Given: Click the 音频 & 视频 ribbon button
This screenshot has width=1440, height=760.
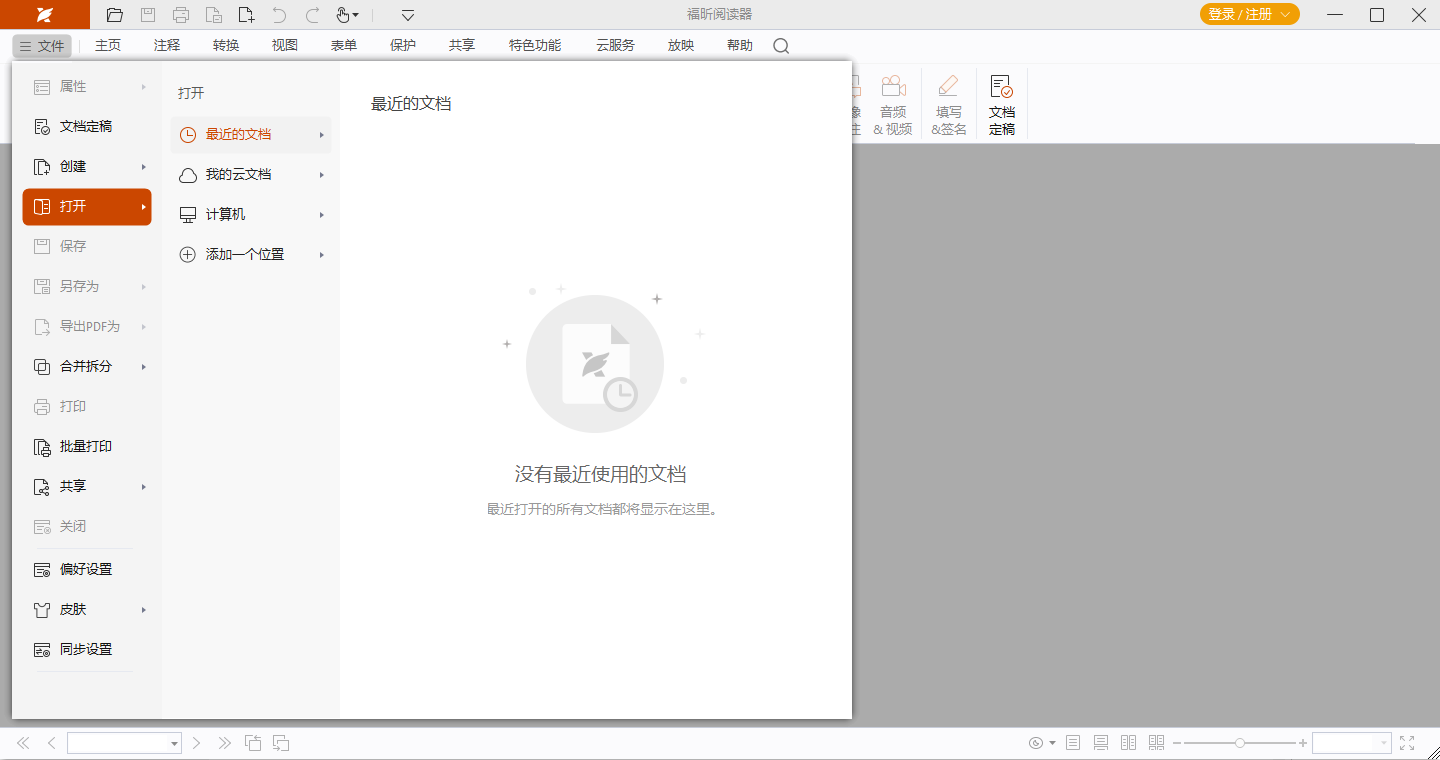Looking at the screenshot, I should [893, 104].
